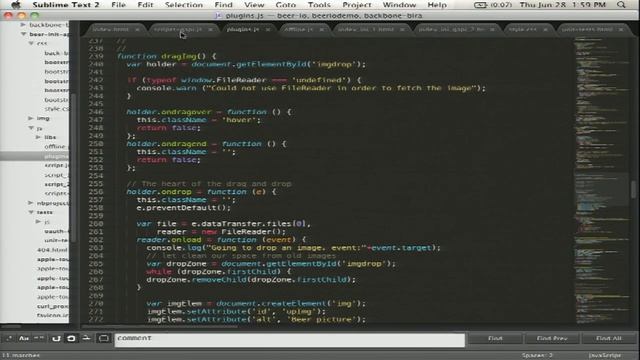Open style.css in the sidebar

coord(57,109)
